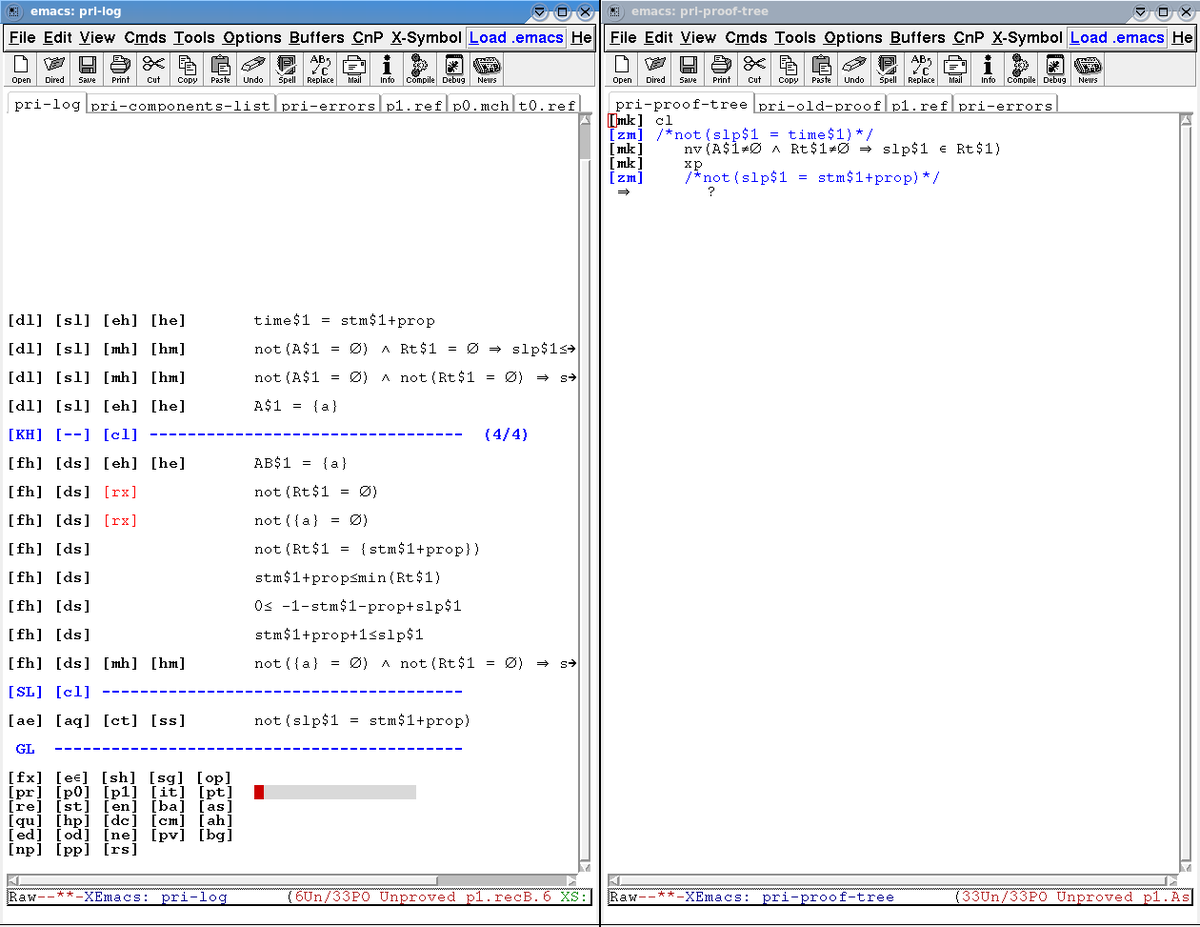
Task: Click [ss] button on the goal line
Action: pos(168,720)
